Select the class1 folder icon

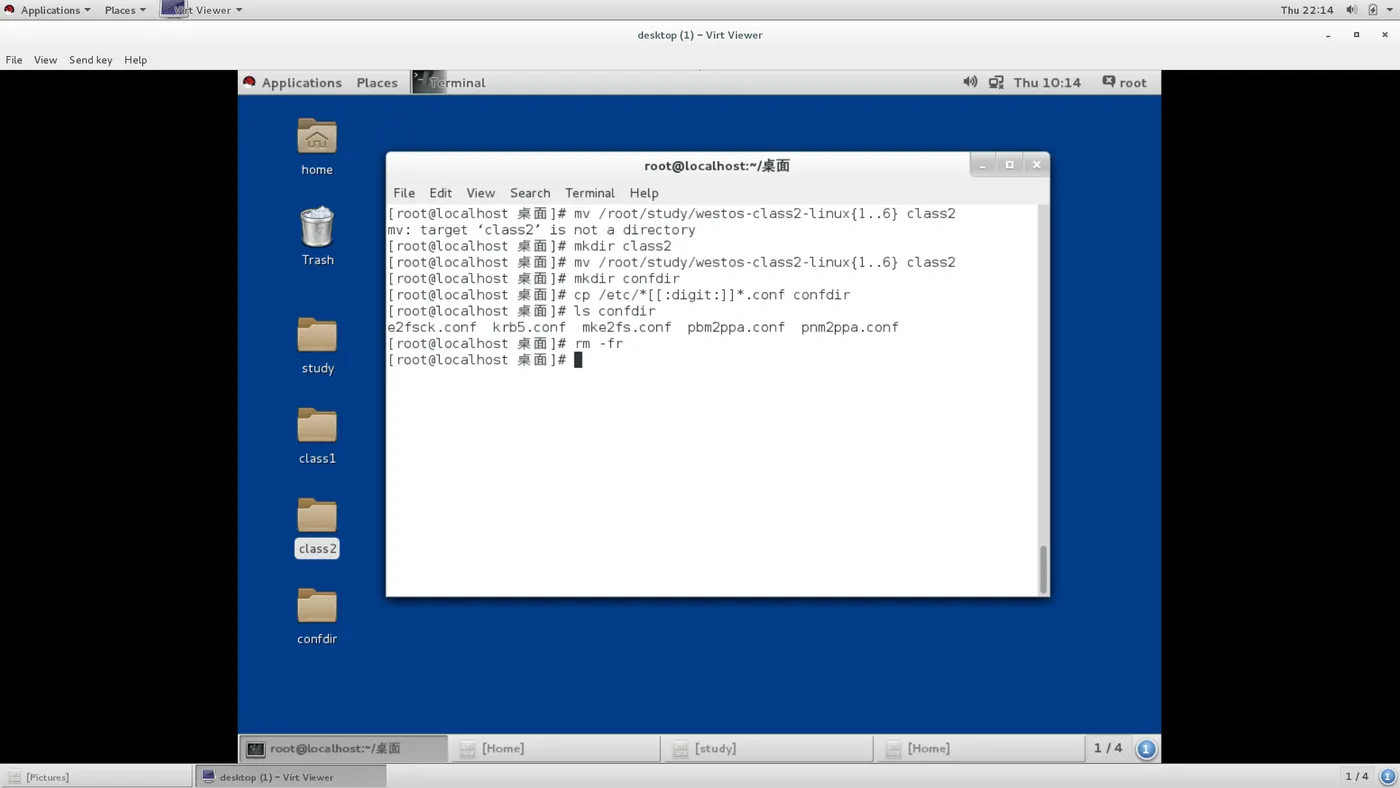(317, 436)
